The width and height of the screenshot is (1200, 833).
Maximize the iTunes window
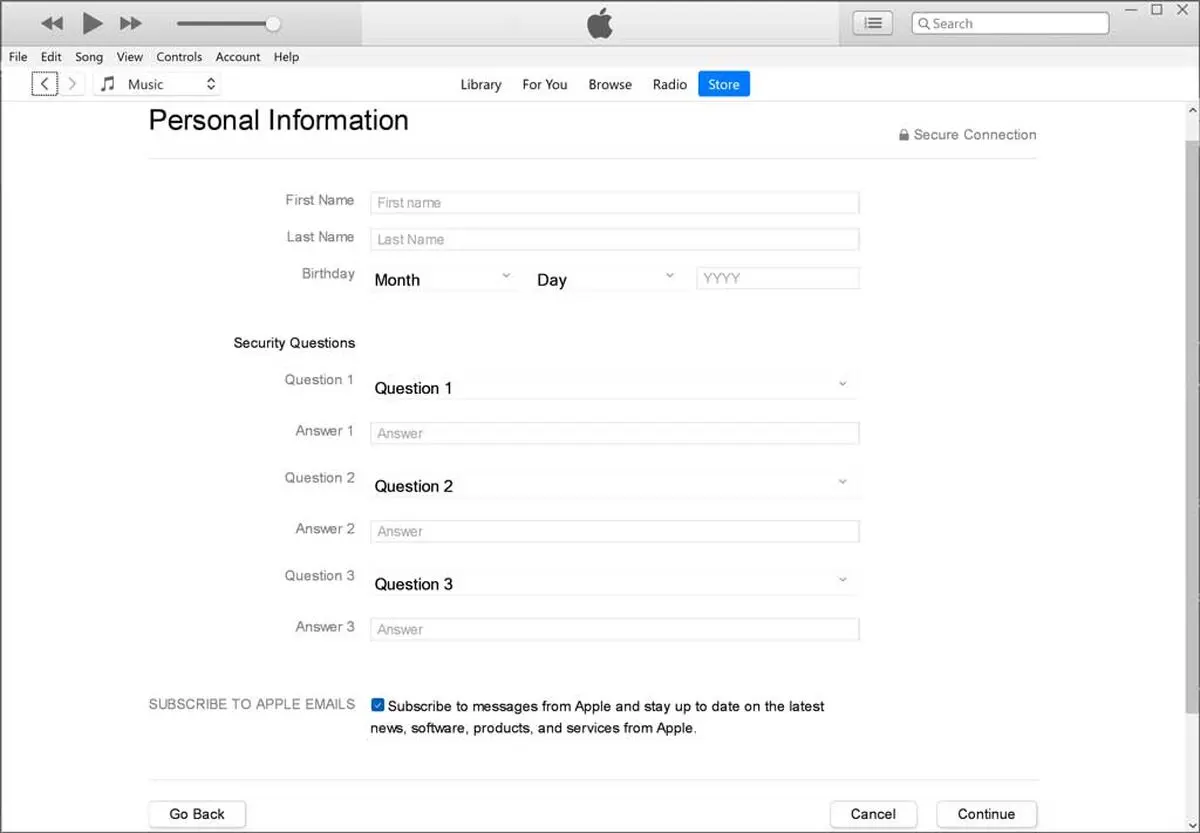(x=1157, y=10)
